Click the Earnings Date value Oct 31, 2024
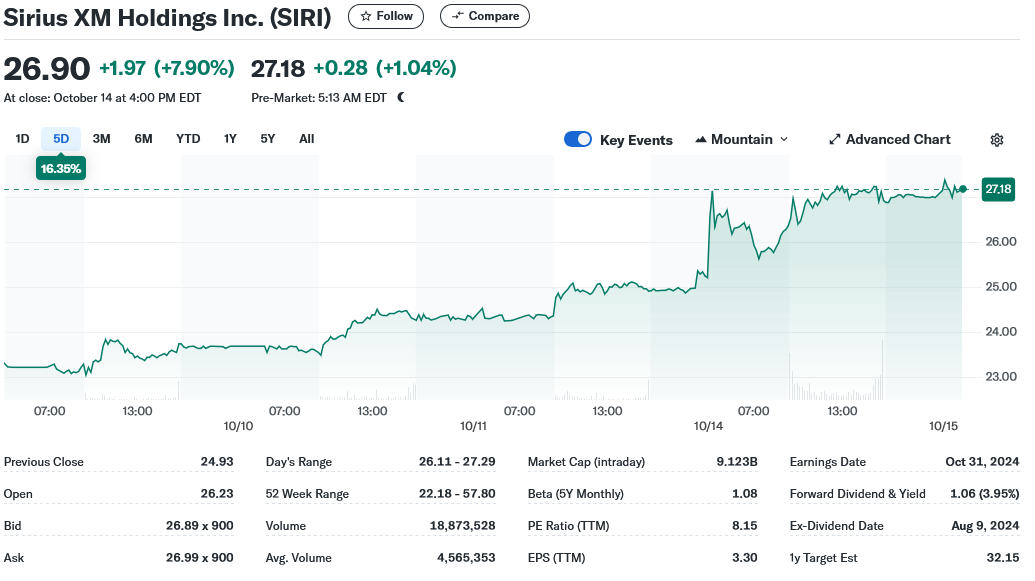1035x581 pixels. (x=982, y=461)
